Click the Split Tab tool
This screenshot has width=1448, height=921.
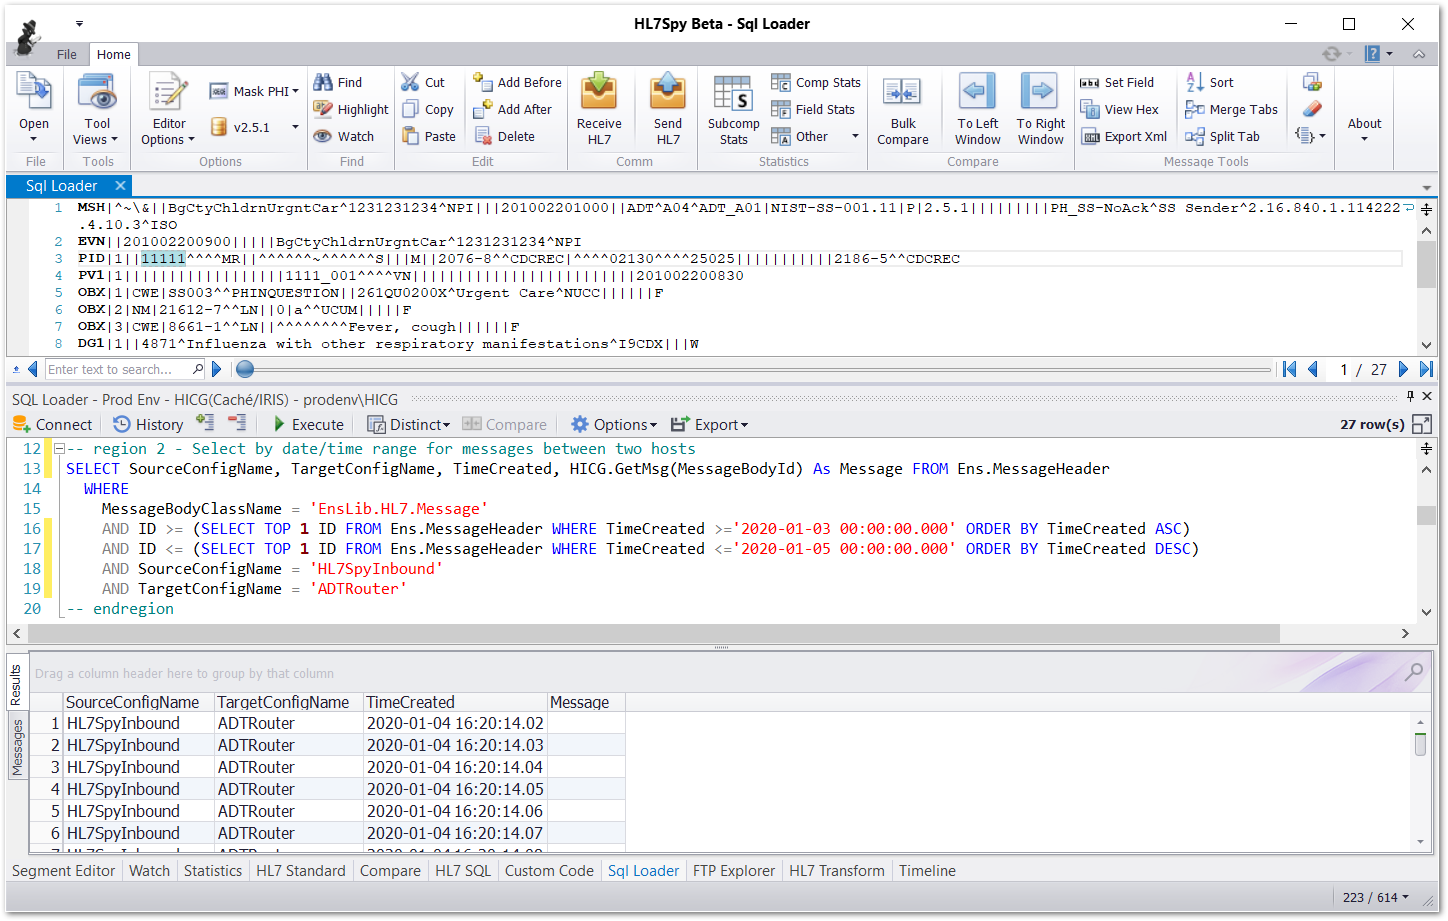1222,136
